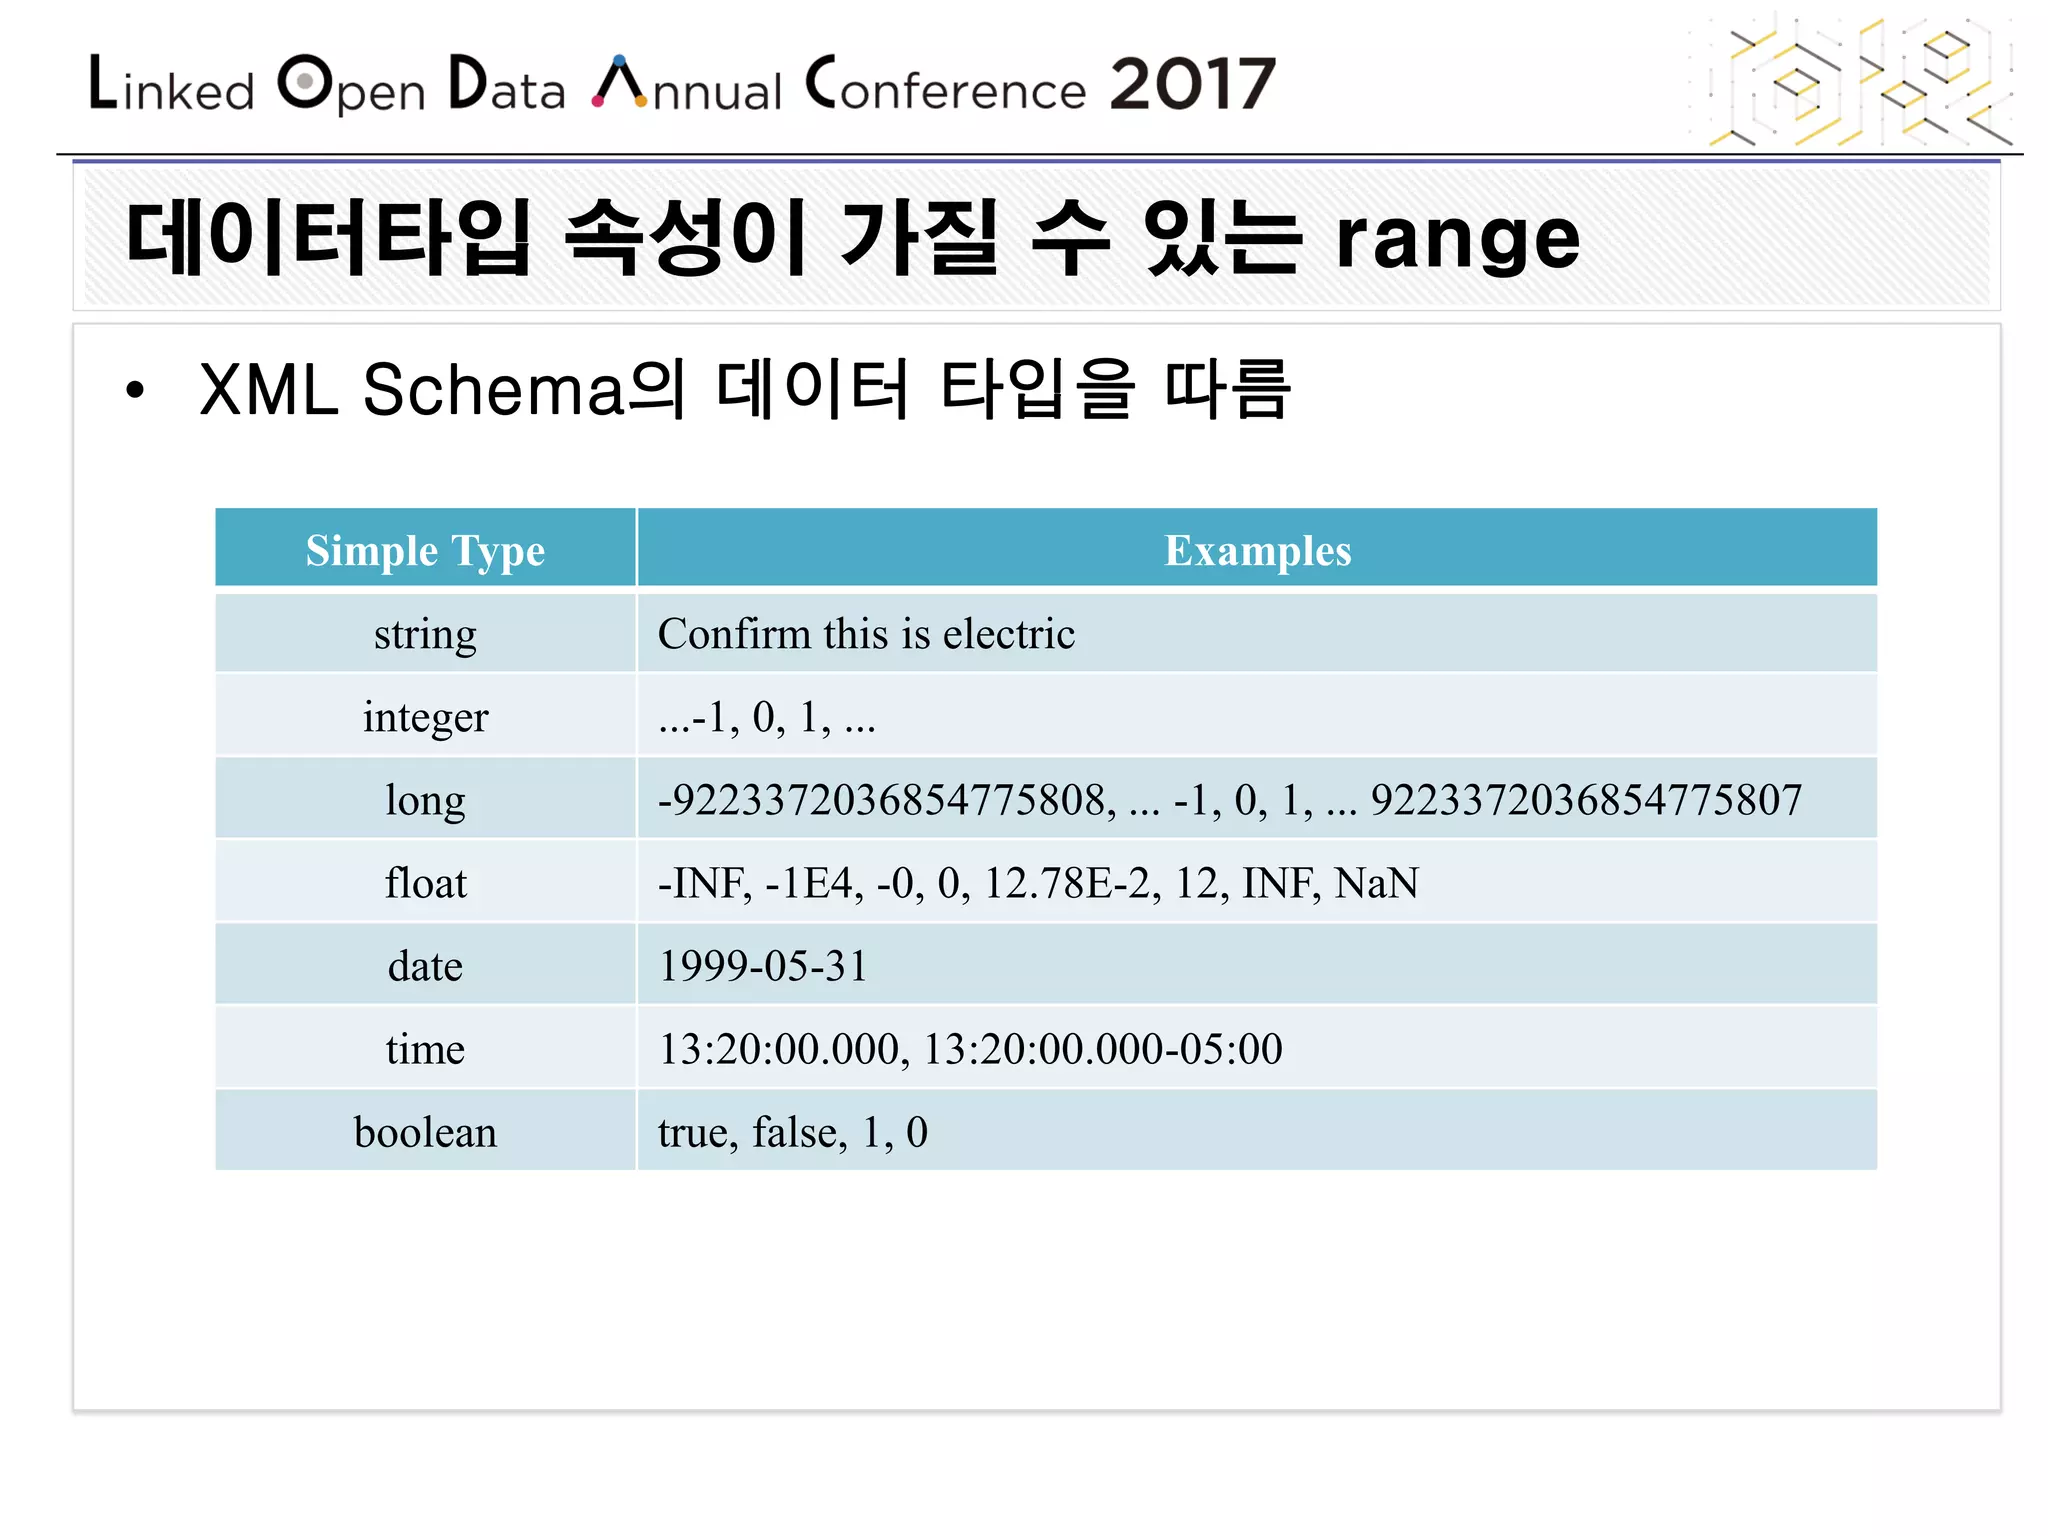
Task: Click the bullet text 'XML Schema의 데이터 타입을 따름'
Action: pyautogui.click(x=745, y=389)
